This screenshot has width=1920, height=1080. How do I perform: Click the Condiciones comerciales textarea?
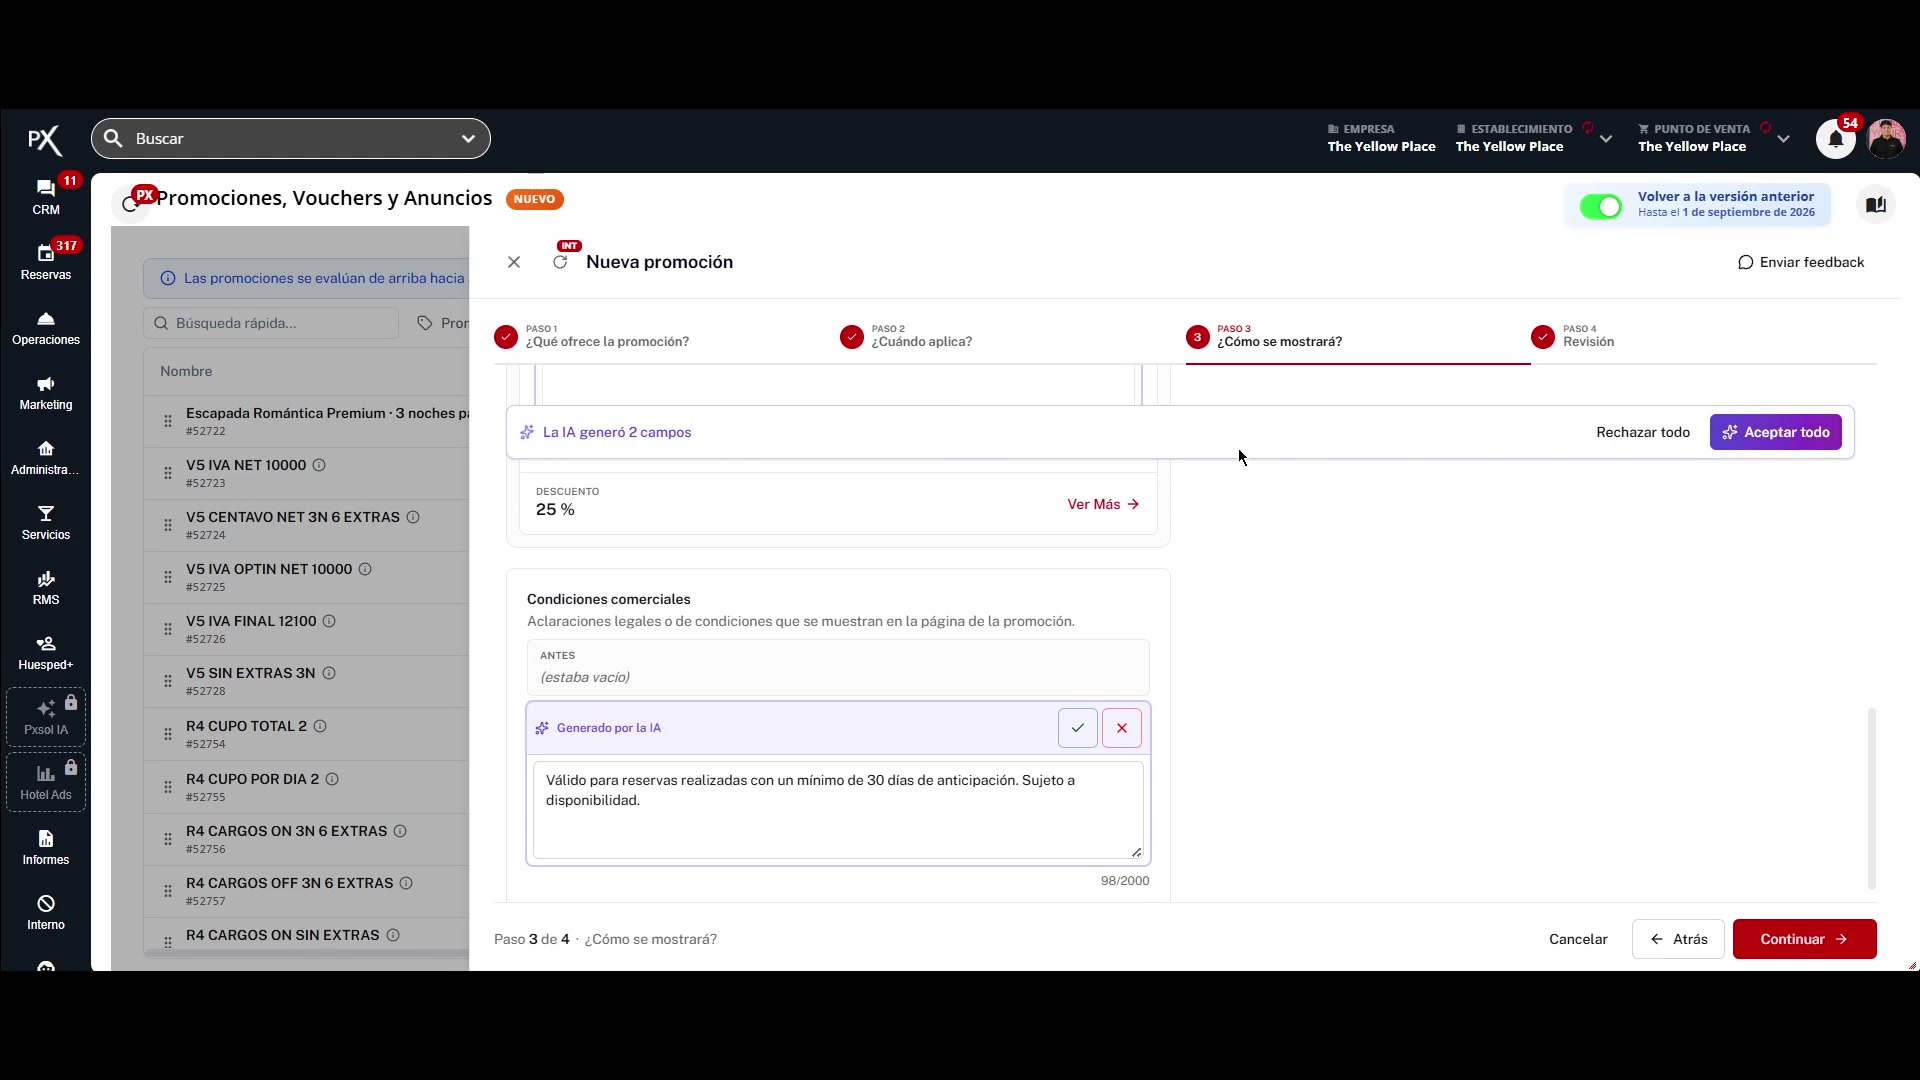pos(838,809)
